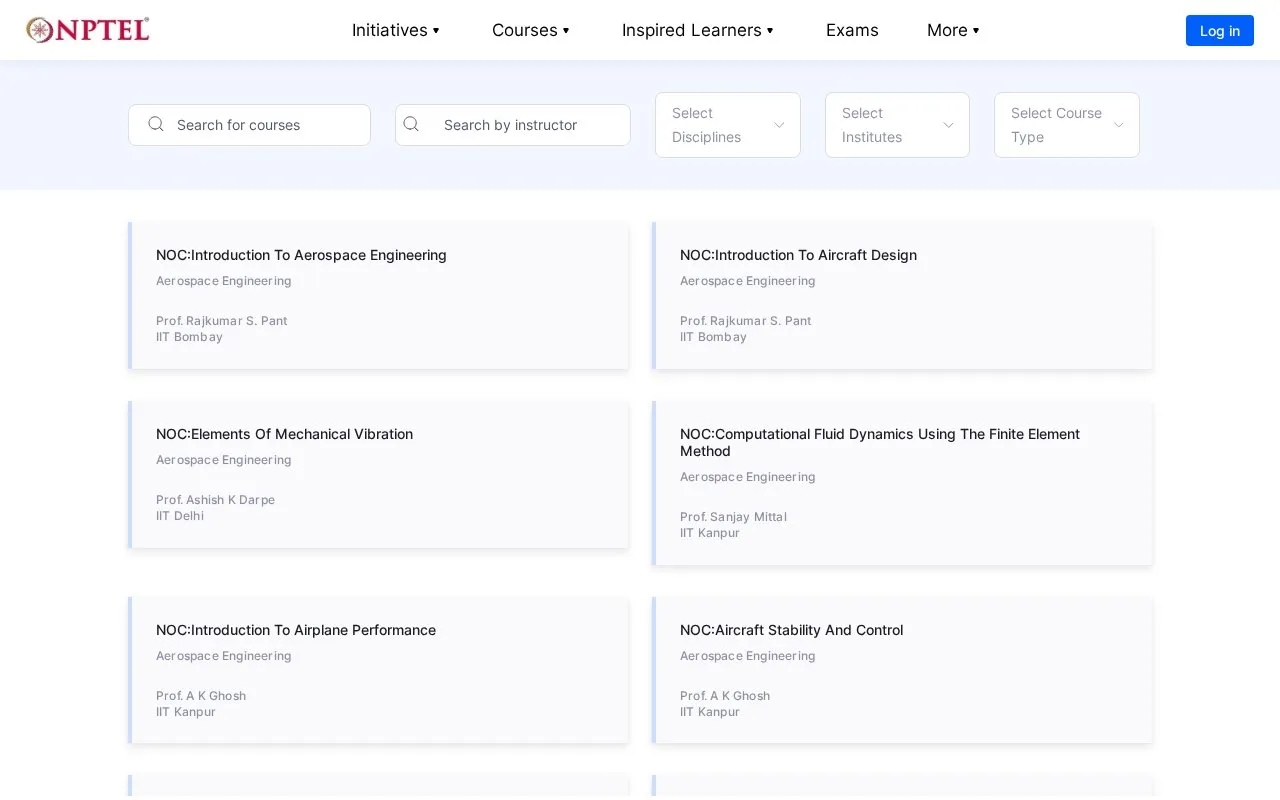Image resolution: width=1280 pixels, height=800 pixels.
Task: Focus the Search by instructor field
Action: (513, 125)
